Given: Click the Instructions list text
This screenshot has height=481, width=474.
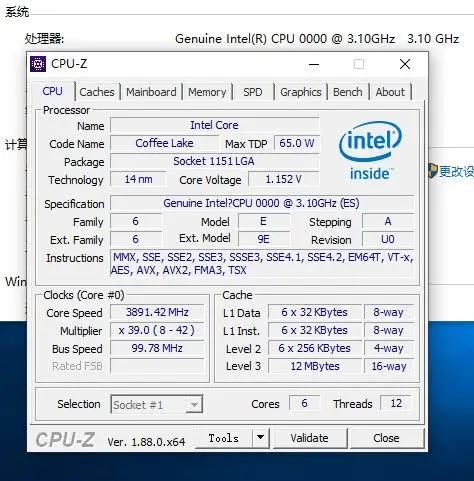Looking at the screenshot, I should (x=262, y=264).
